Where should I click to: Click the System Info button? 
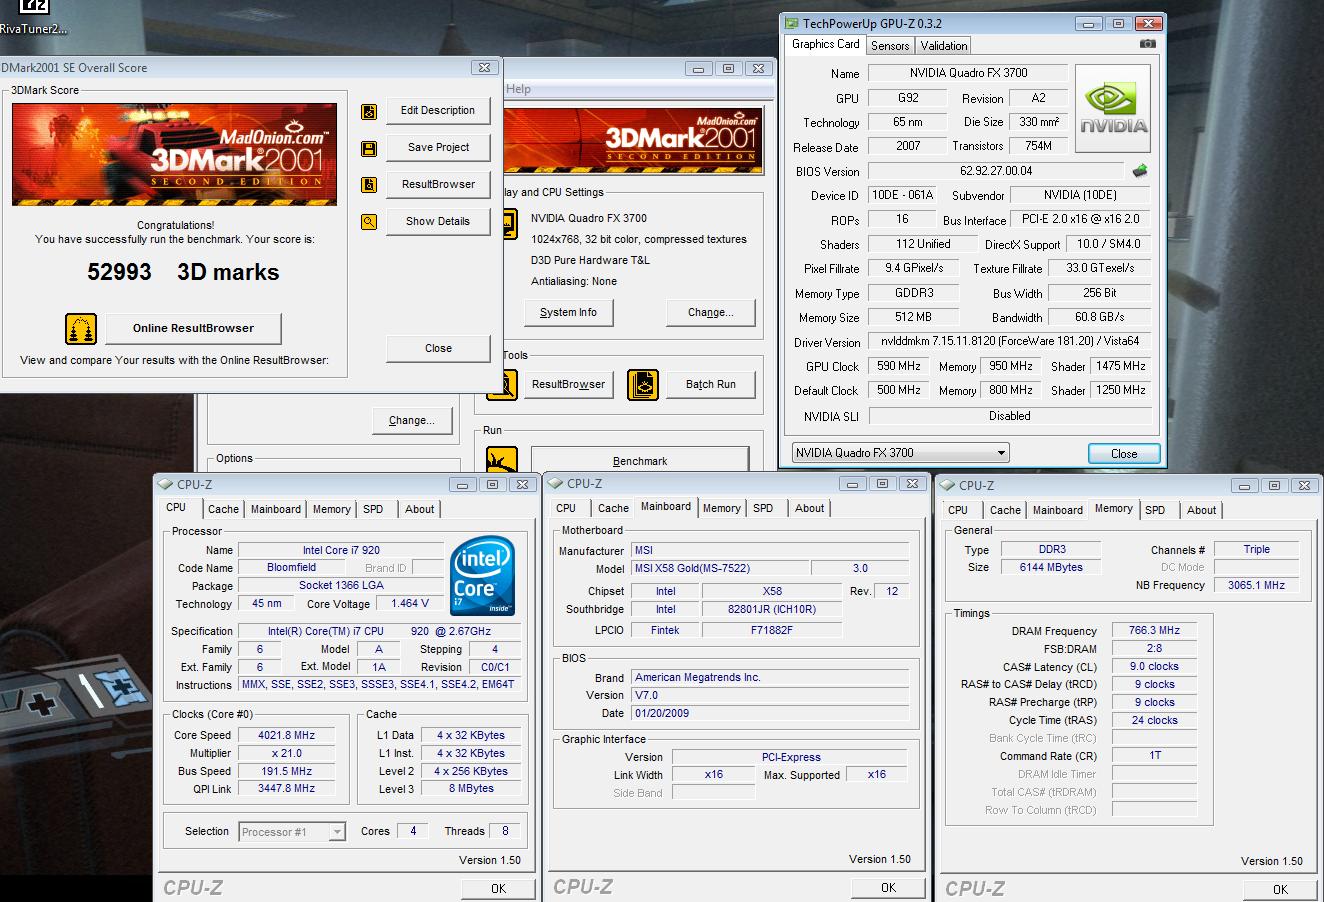[x=568, y=312]
